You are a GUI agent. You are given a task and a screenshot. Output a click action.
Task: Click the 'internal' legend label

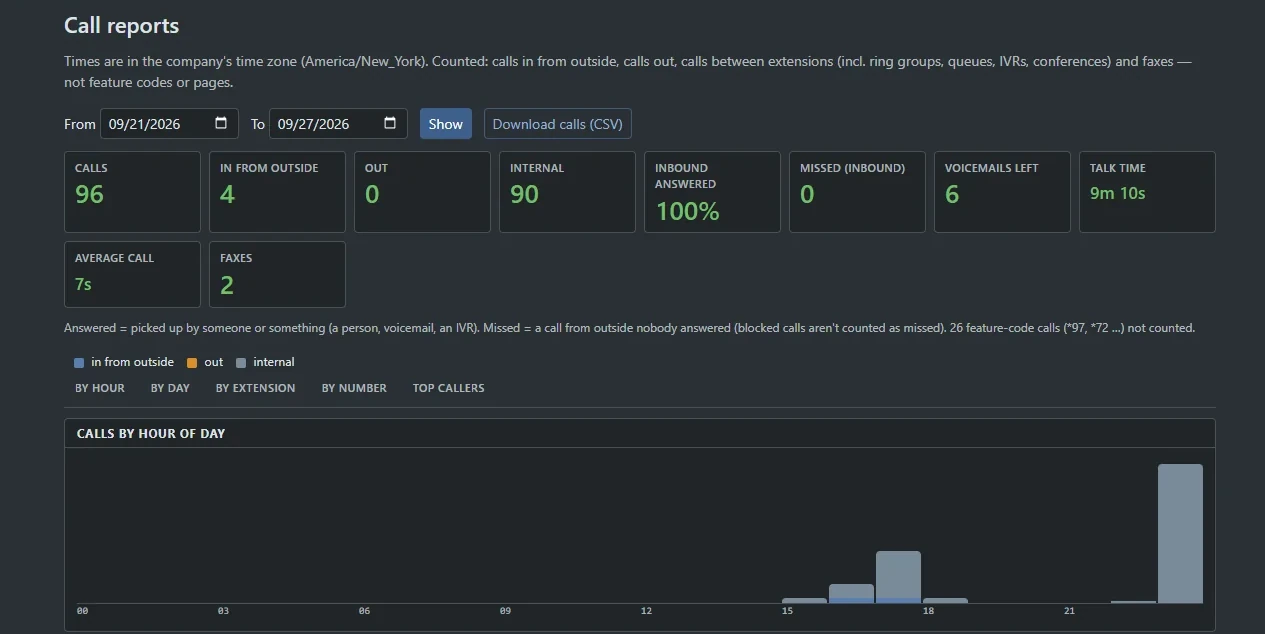click(274, 362)
